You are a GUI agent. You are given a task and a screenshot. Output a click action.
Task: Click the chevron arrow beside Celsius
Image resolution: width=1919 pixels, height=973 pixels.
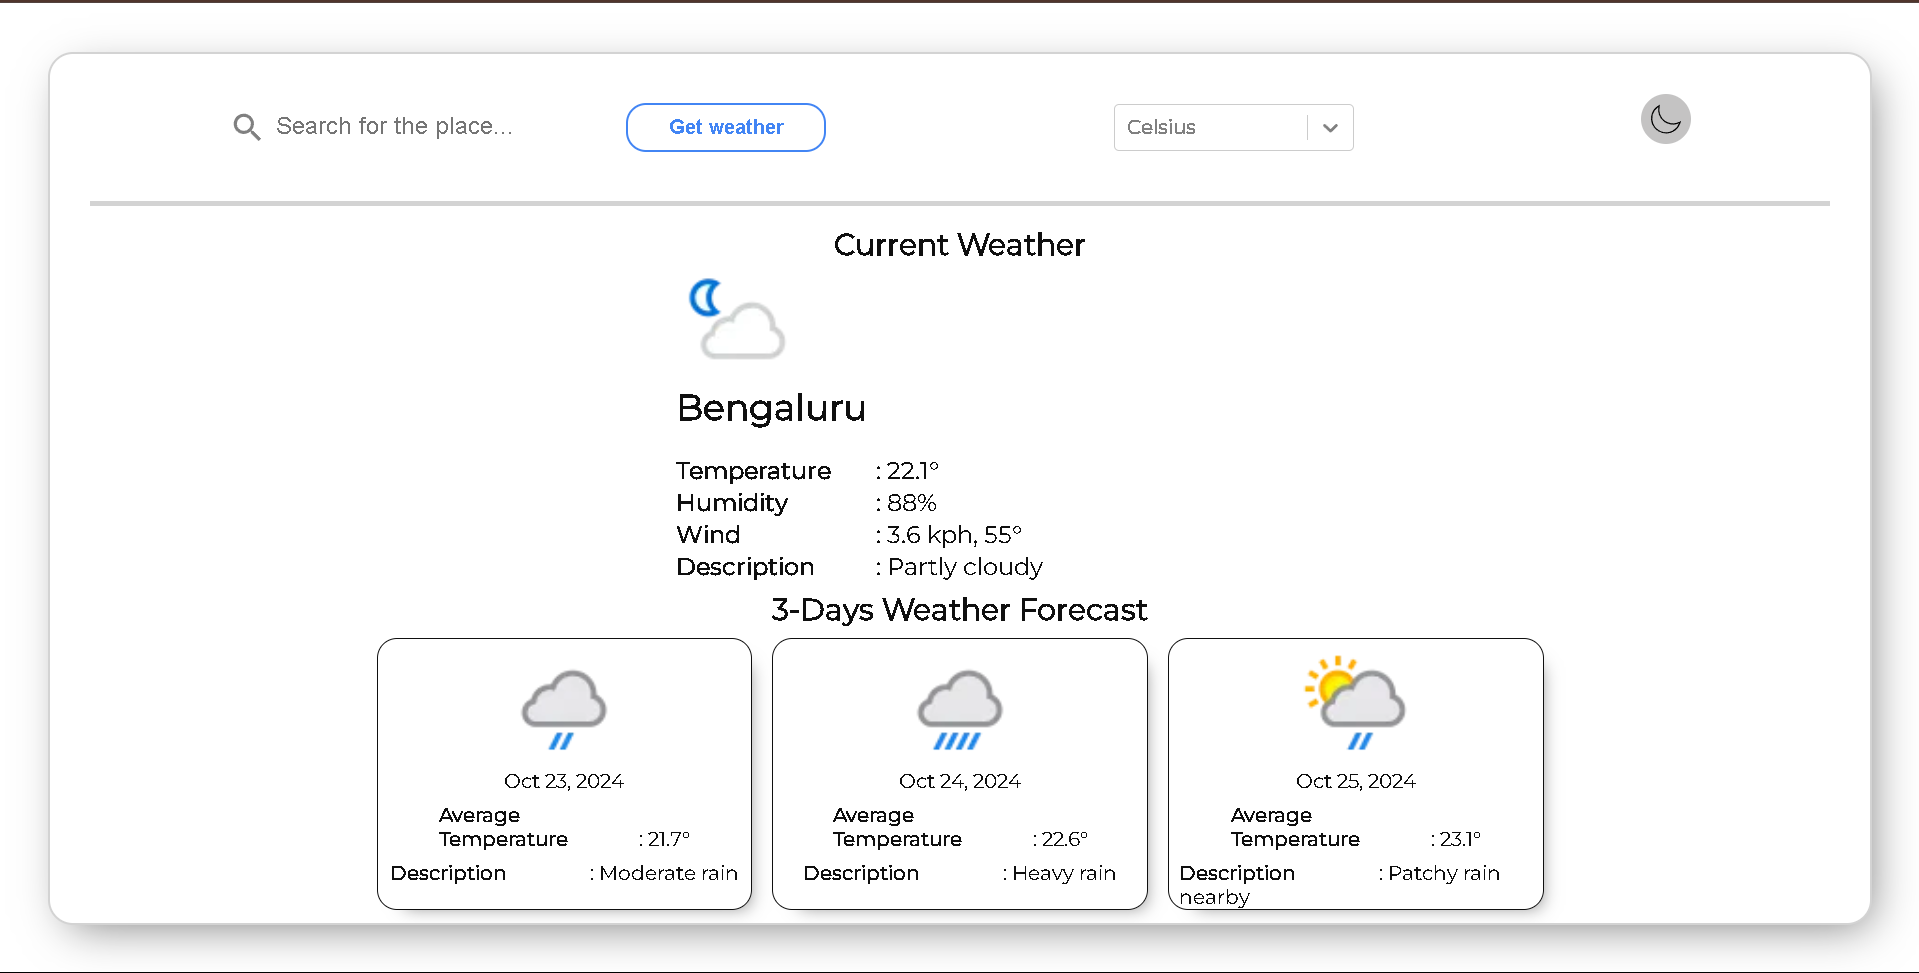[1330, 127]
